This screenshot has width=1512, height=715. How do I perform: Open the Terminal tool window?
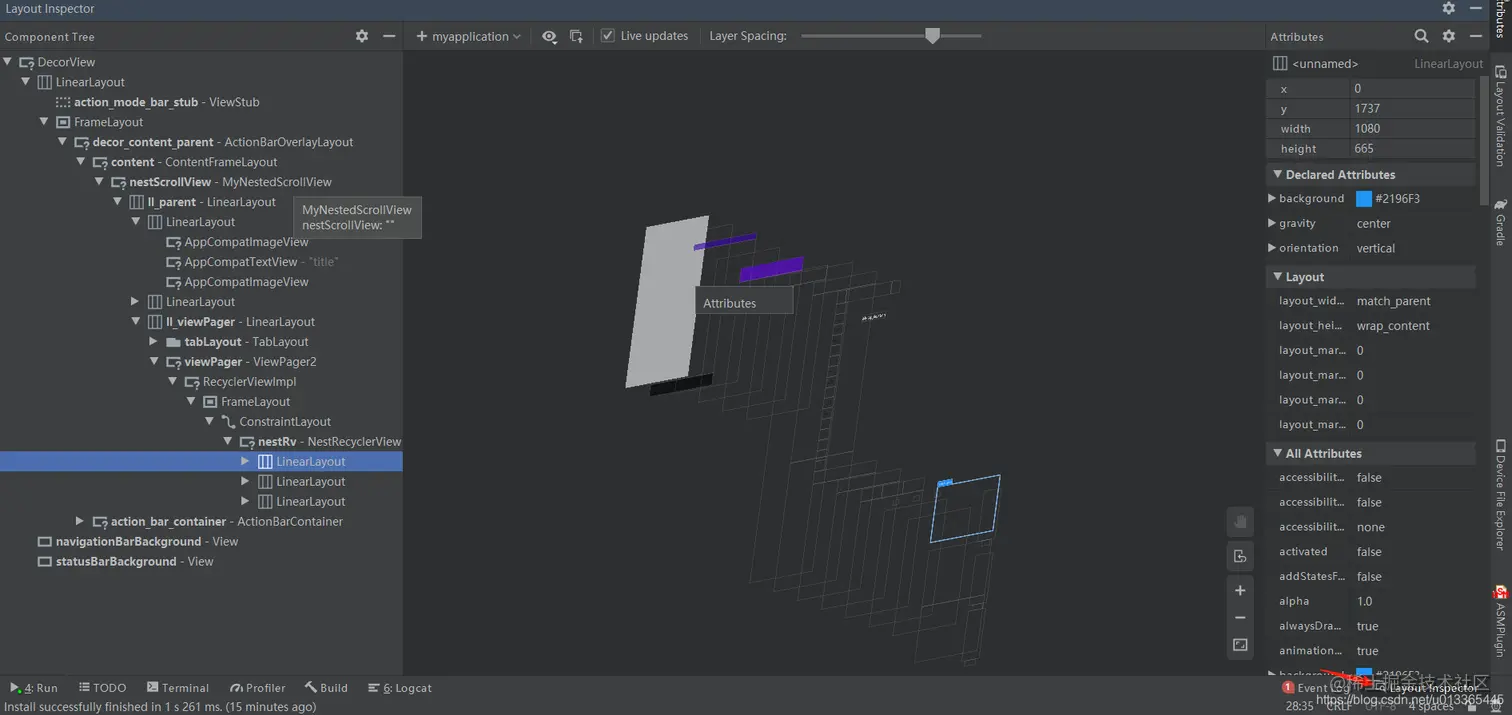pyautogui.click(x=178, y=688)
